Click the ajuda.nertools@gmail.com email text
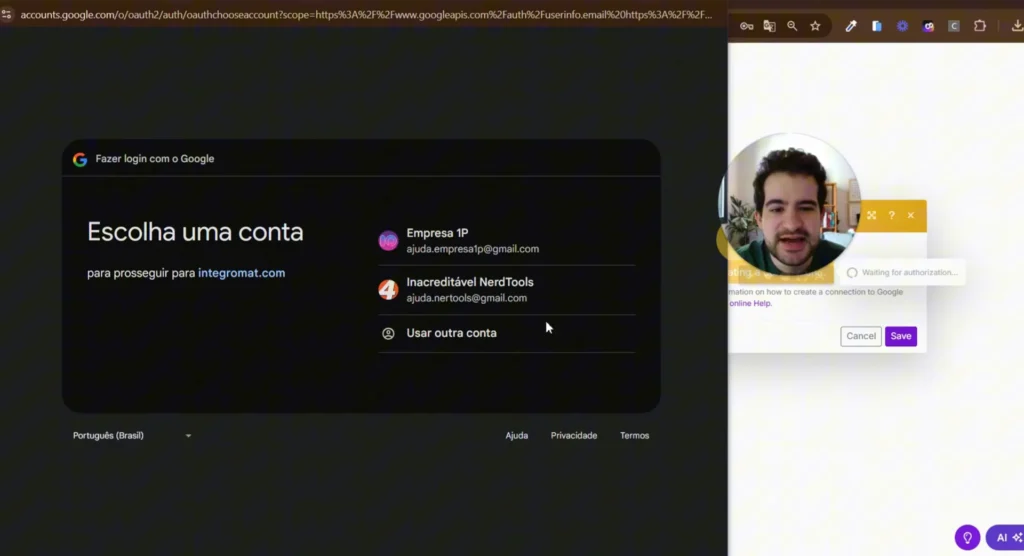 [x=466, y=298]
